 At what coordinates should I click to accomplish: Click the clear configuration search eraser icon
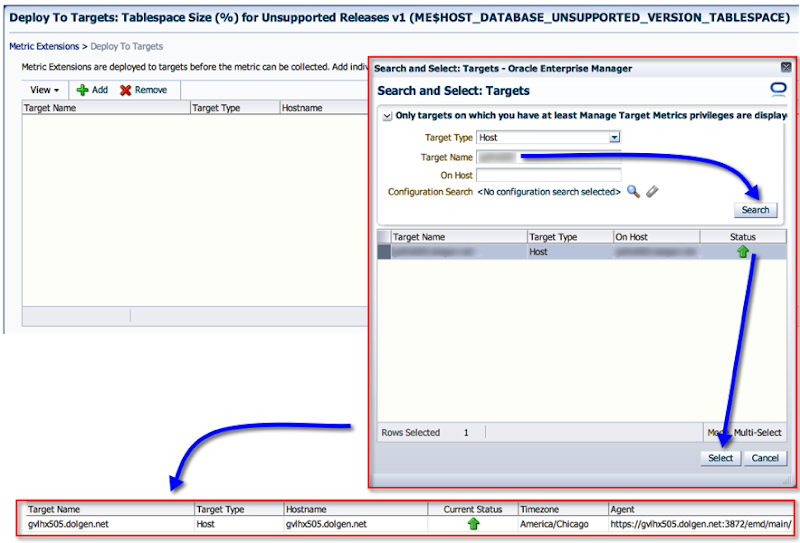point(652,191)
